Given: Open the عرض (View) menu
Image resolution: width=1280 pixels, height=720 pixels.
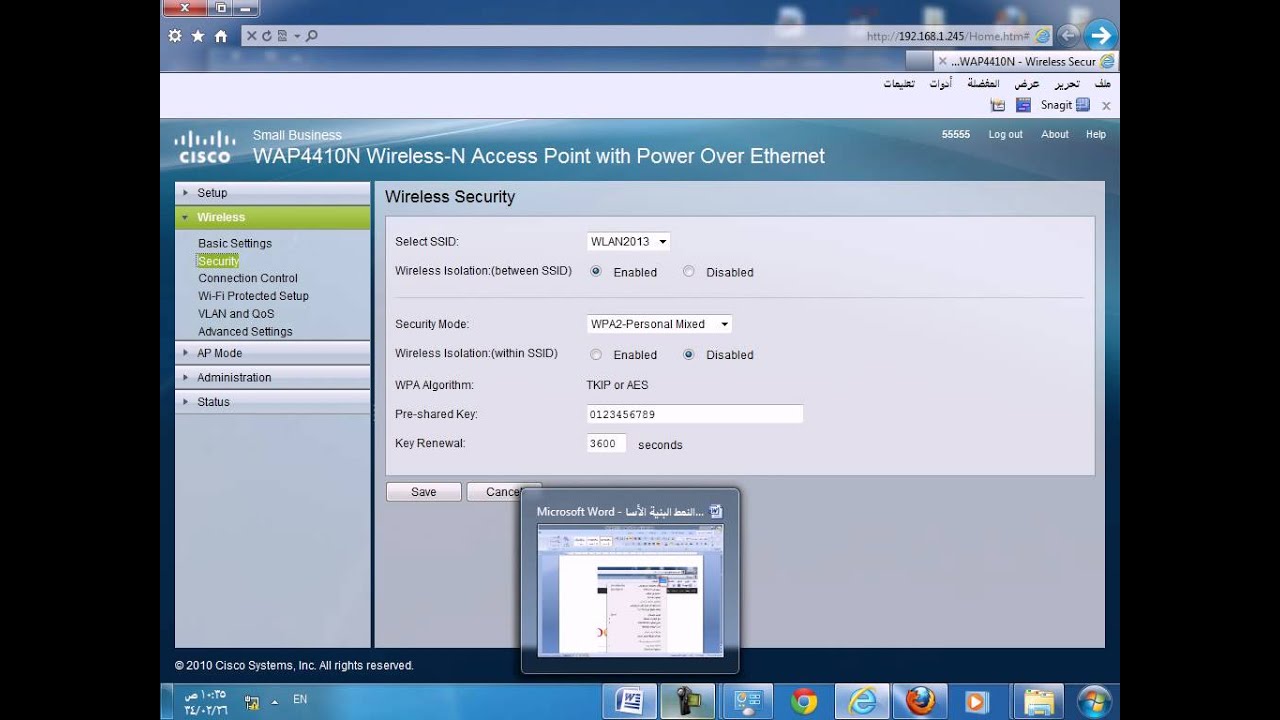Looking at the screenshot, I should click(1027, 84).
